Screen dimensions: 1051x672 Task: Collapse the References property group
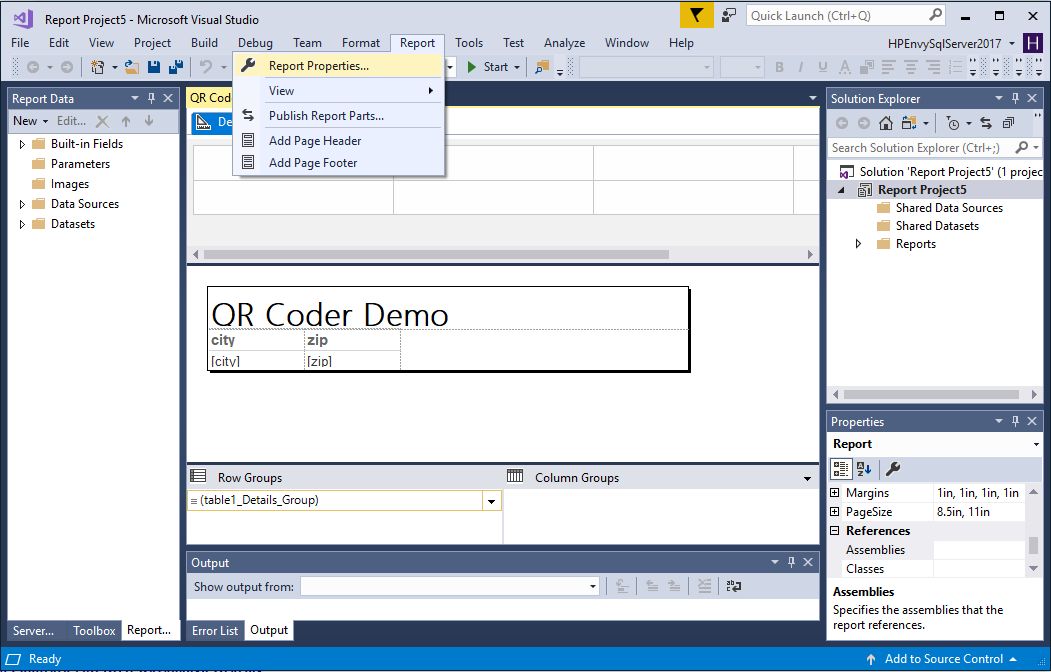pos(834,531)
